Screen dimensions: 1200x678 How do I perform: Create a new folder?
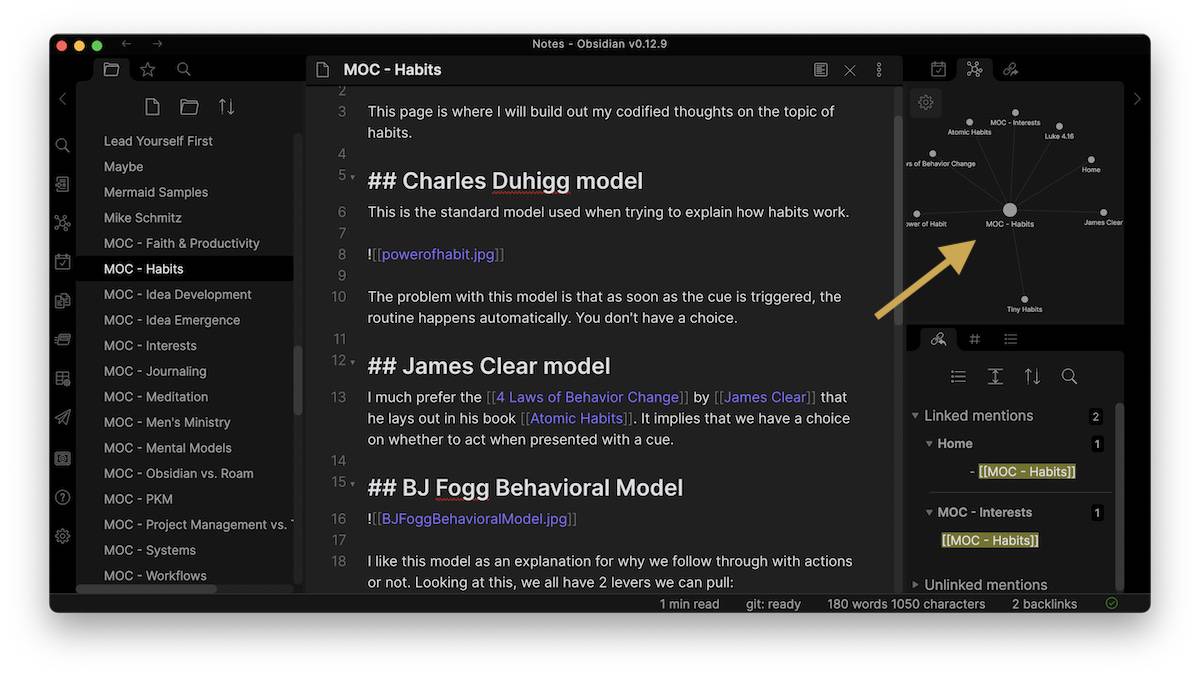[x=189, y=107]
